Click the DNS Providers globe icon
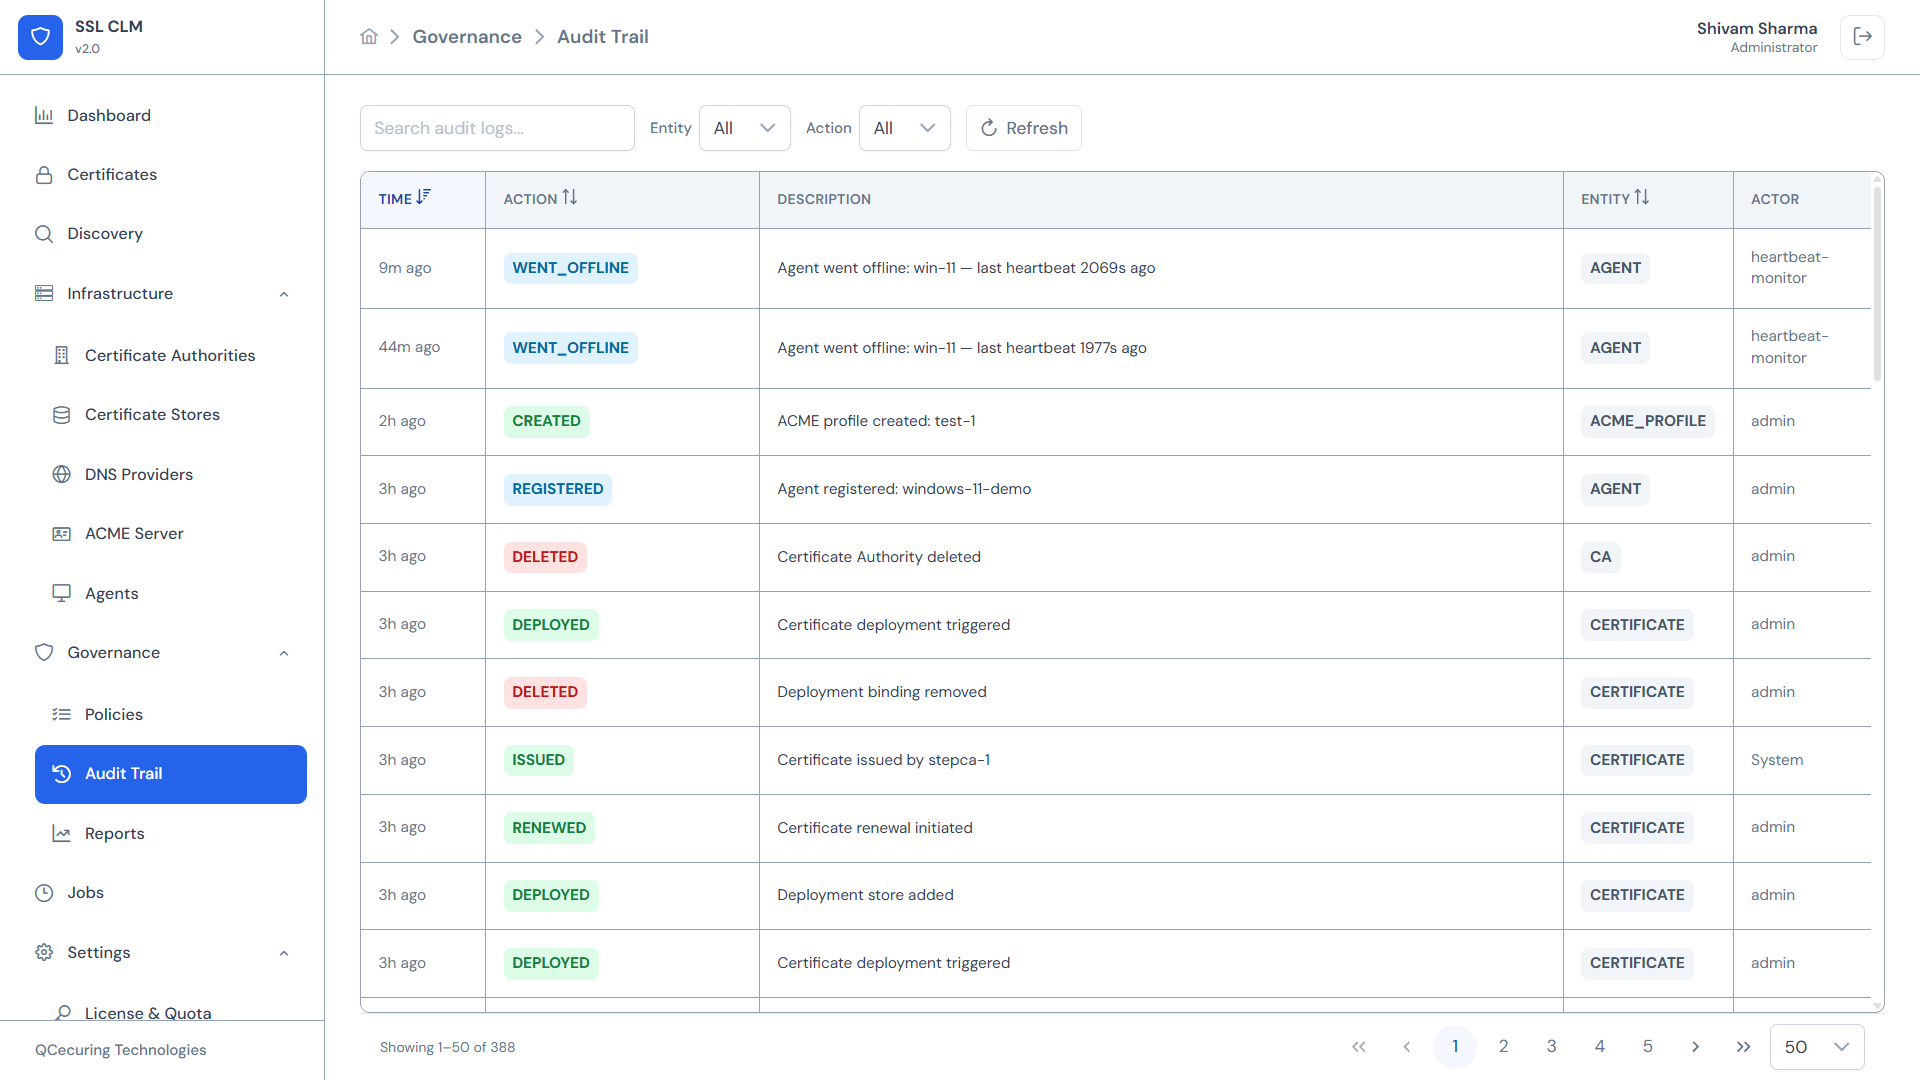 [x=62, y=475]
